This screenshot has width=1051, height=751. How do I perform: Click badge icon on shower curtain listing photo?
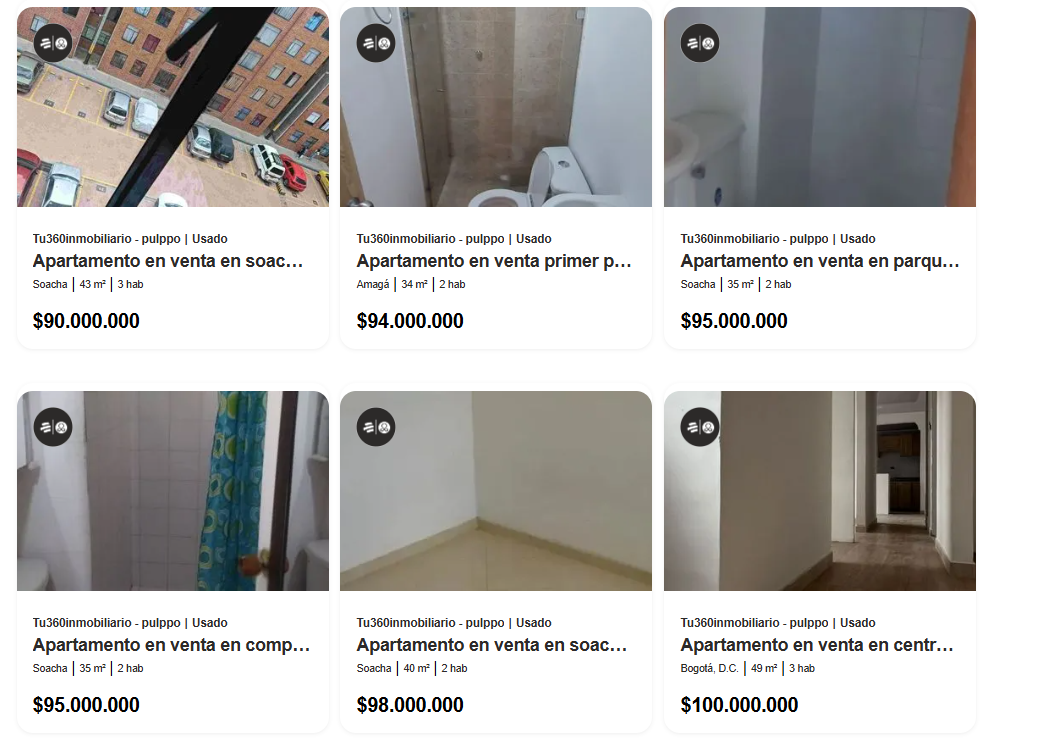point(53,427)
